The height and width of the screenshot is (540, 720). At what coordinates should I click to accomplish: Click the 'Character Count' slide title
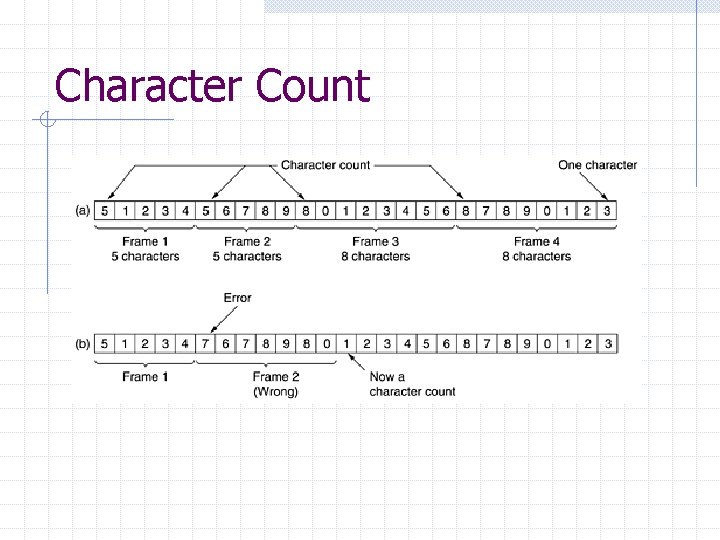coord(212,85)
